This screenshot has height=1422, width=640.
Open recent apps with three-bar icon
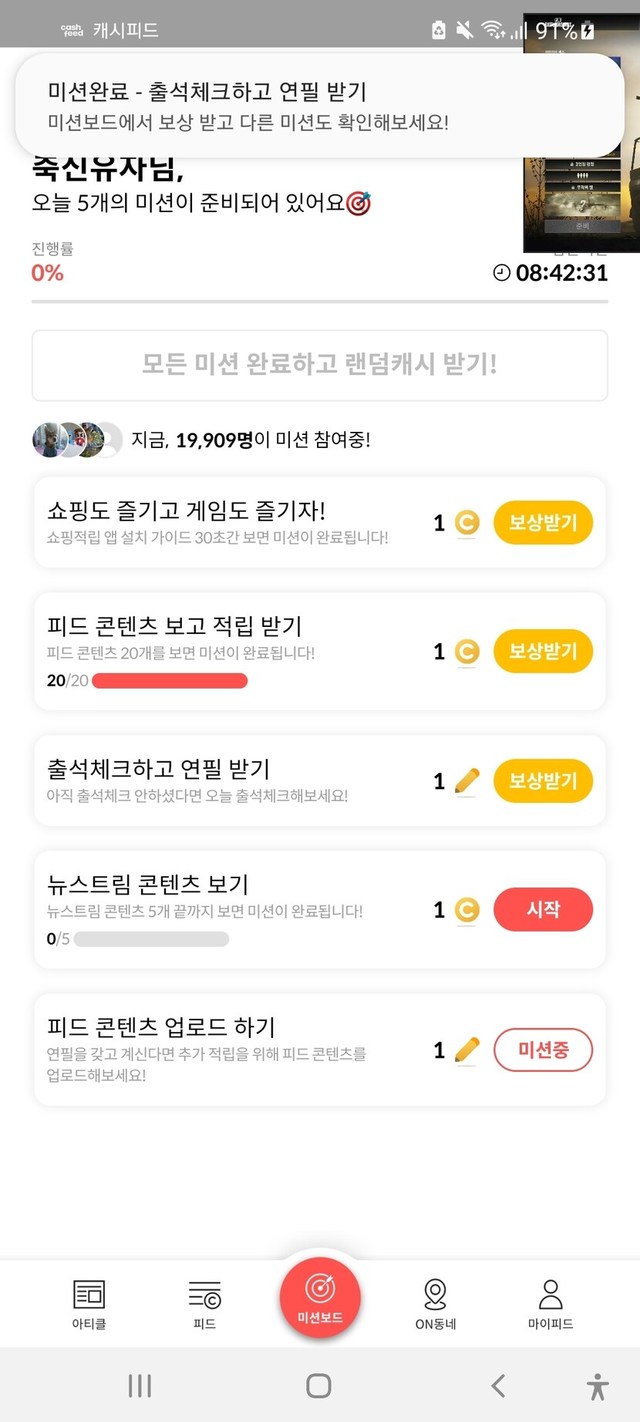pos(140,1385)
